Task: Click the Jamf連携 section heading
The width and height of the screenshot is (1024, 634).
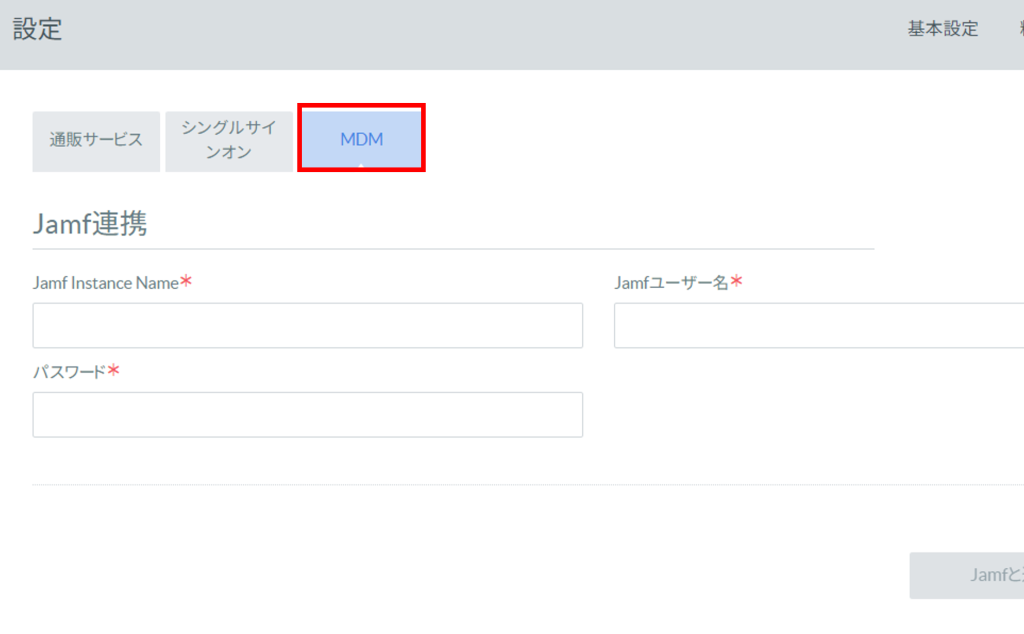Action: (91, 224)
